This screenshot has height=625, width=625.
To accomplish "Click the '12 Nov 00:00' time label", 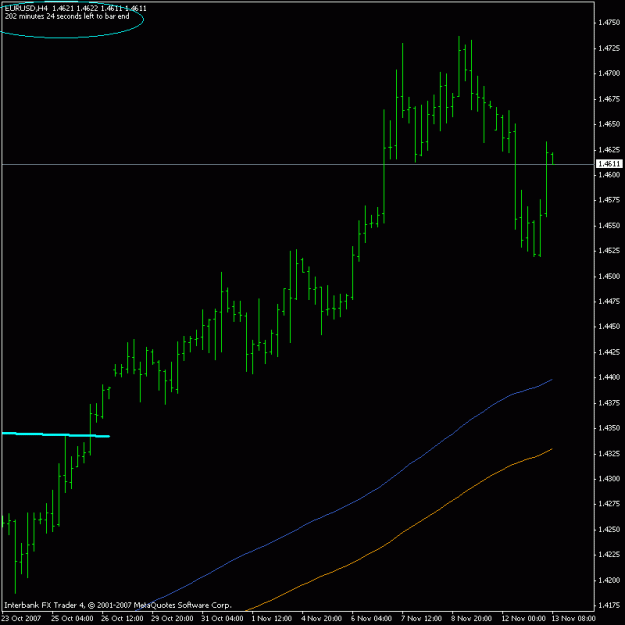I will [524, 618].
